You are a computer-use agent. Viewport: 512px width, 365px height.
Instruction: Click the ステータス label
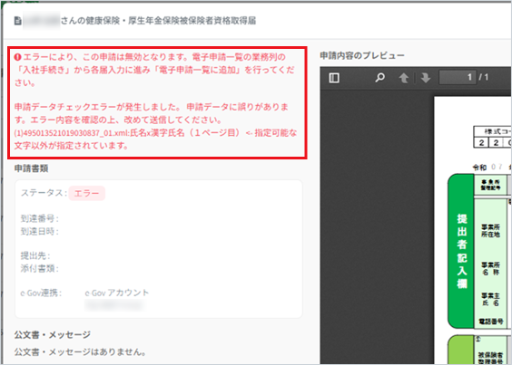coord(44,193)
